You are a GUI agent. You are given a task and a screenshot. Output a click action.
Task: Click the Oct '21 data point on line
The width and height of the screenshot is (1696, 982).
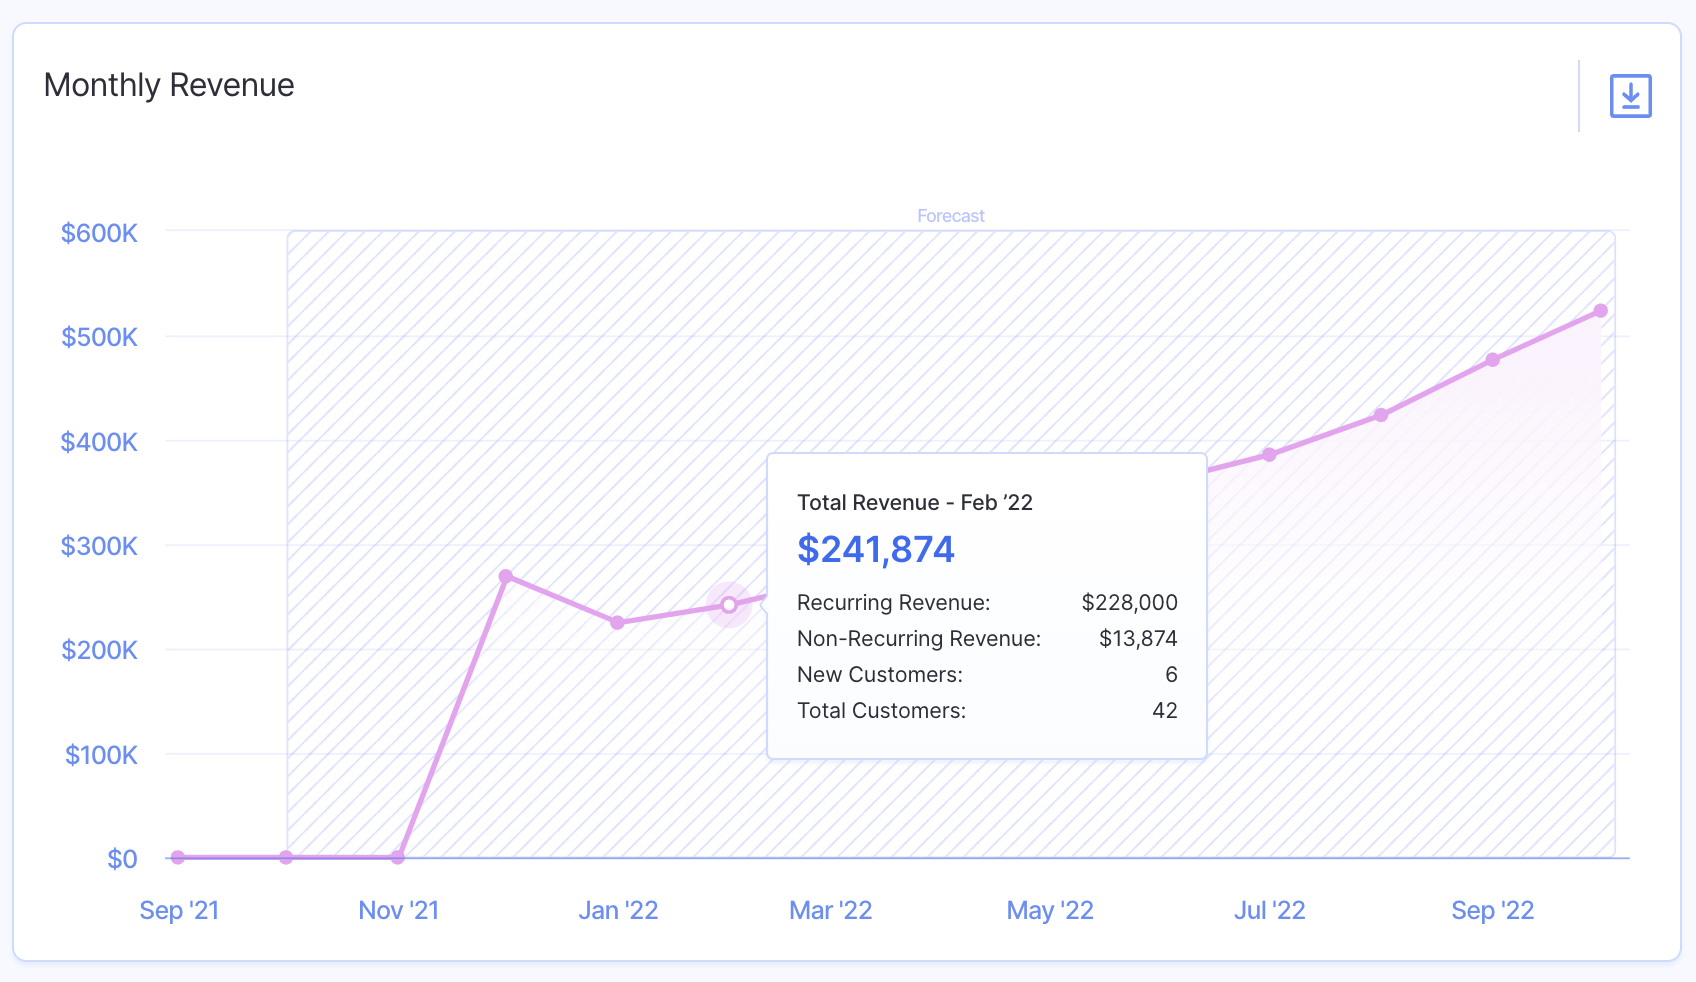(286, 857)
